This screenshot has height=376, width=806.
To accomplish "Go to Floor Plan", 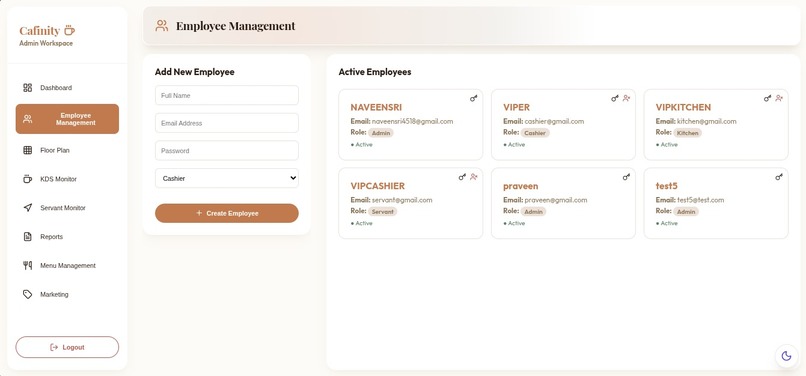I will [x=67, y=150].
